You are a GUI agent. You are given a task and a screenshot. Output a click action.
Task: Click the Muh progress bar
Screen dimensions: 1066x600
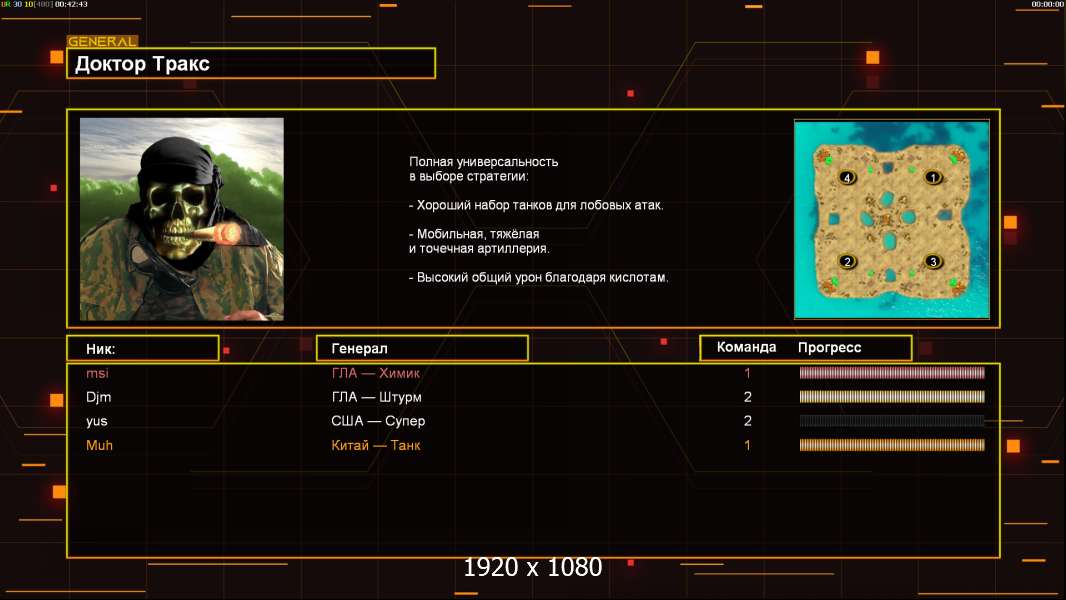(x=892, y=445)
